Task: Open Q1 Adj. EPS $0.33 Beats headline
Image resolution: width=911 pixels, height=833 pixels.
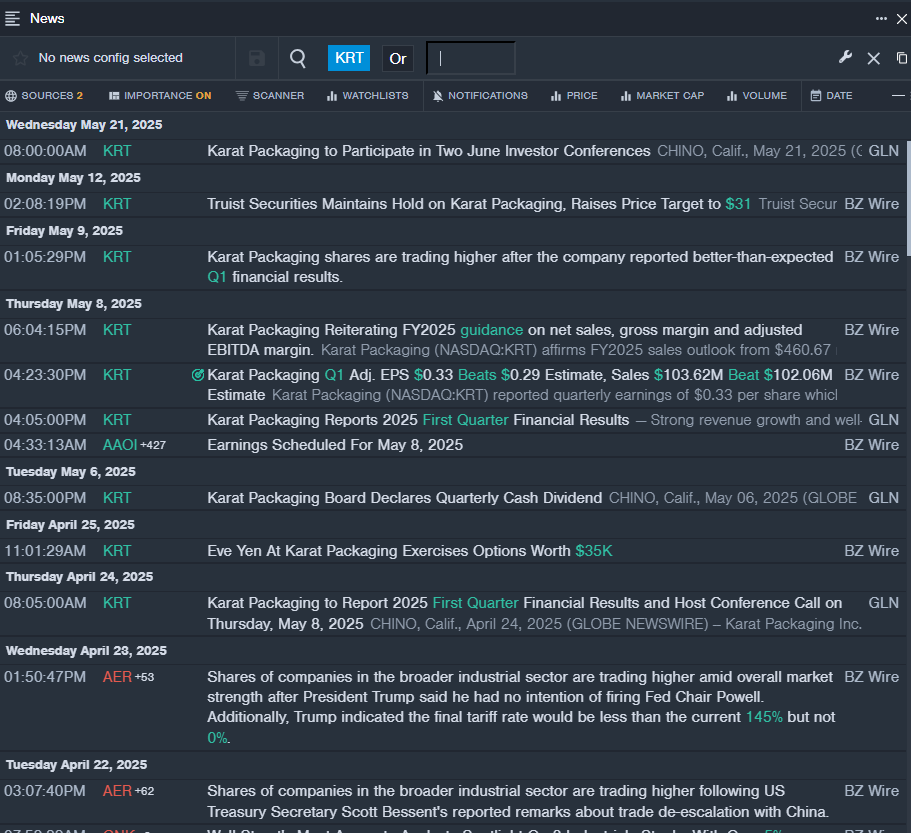Action: tap(520, 385)
